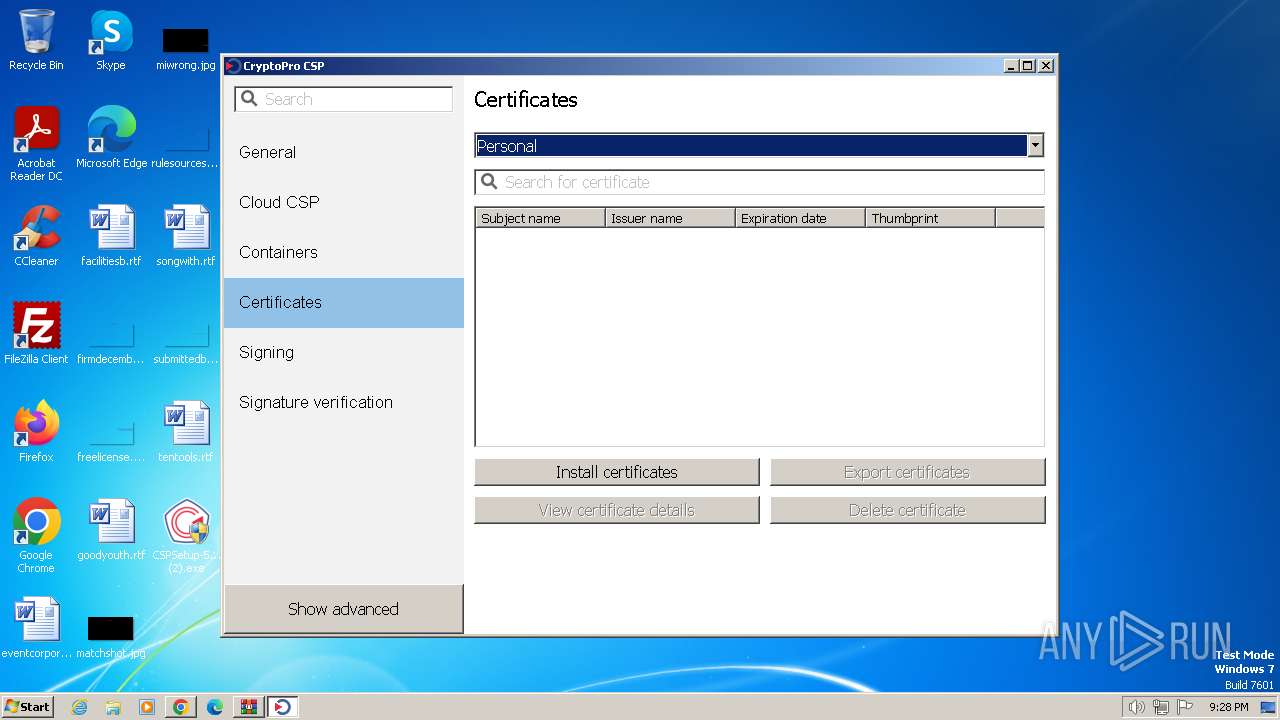This screenshot has width=1280, height=720.
Task: Open the songwith.rtf document icon
Action: pos(186,236)
